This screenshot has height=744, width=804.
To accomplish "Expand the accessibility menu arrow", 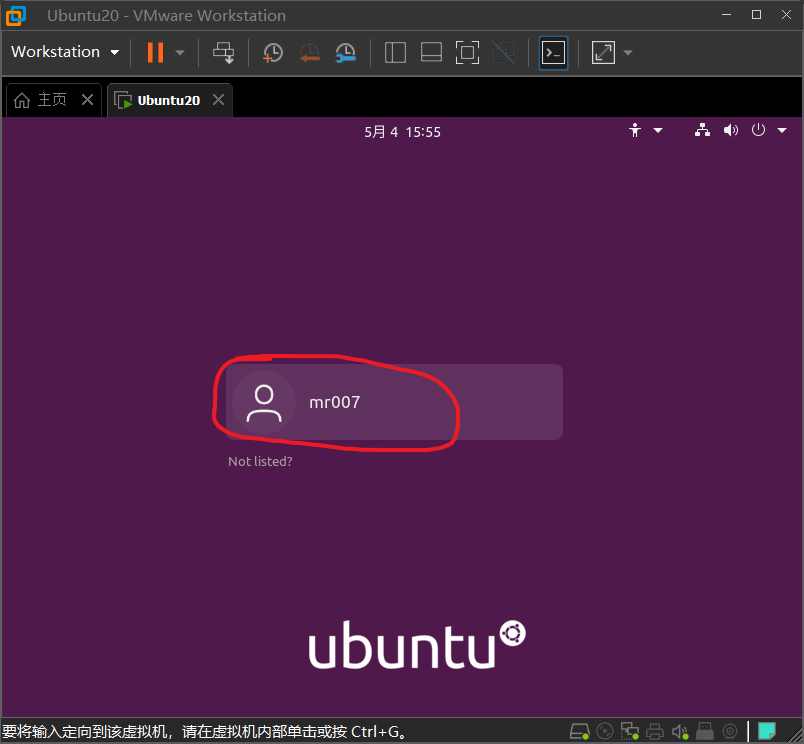I will pyautogui.click(x=658, y=131).
